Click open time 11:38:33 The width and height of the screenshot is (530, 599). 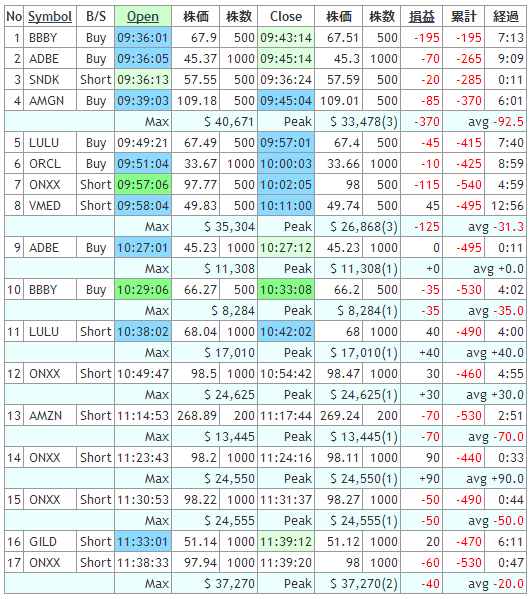pos(143,563)
